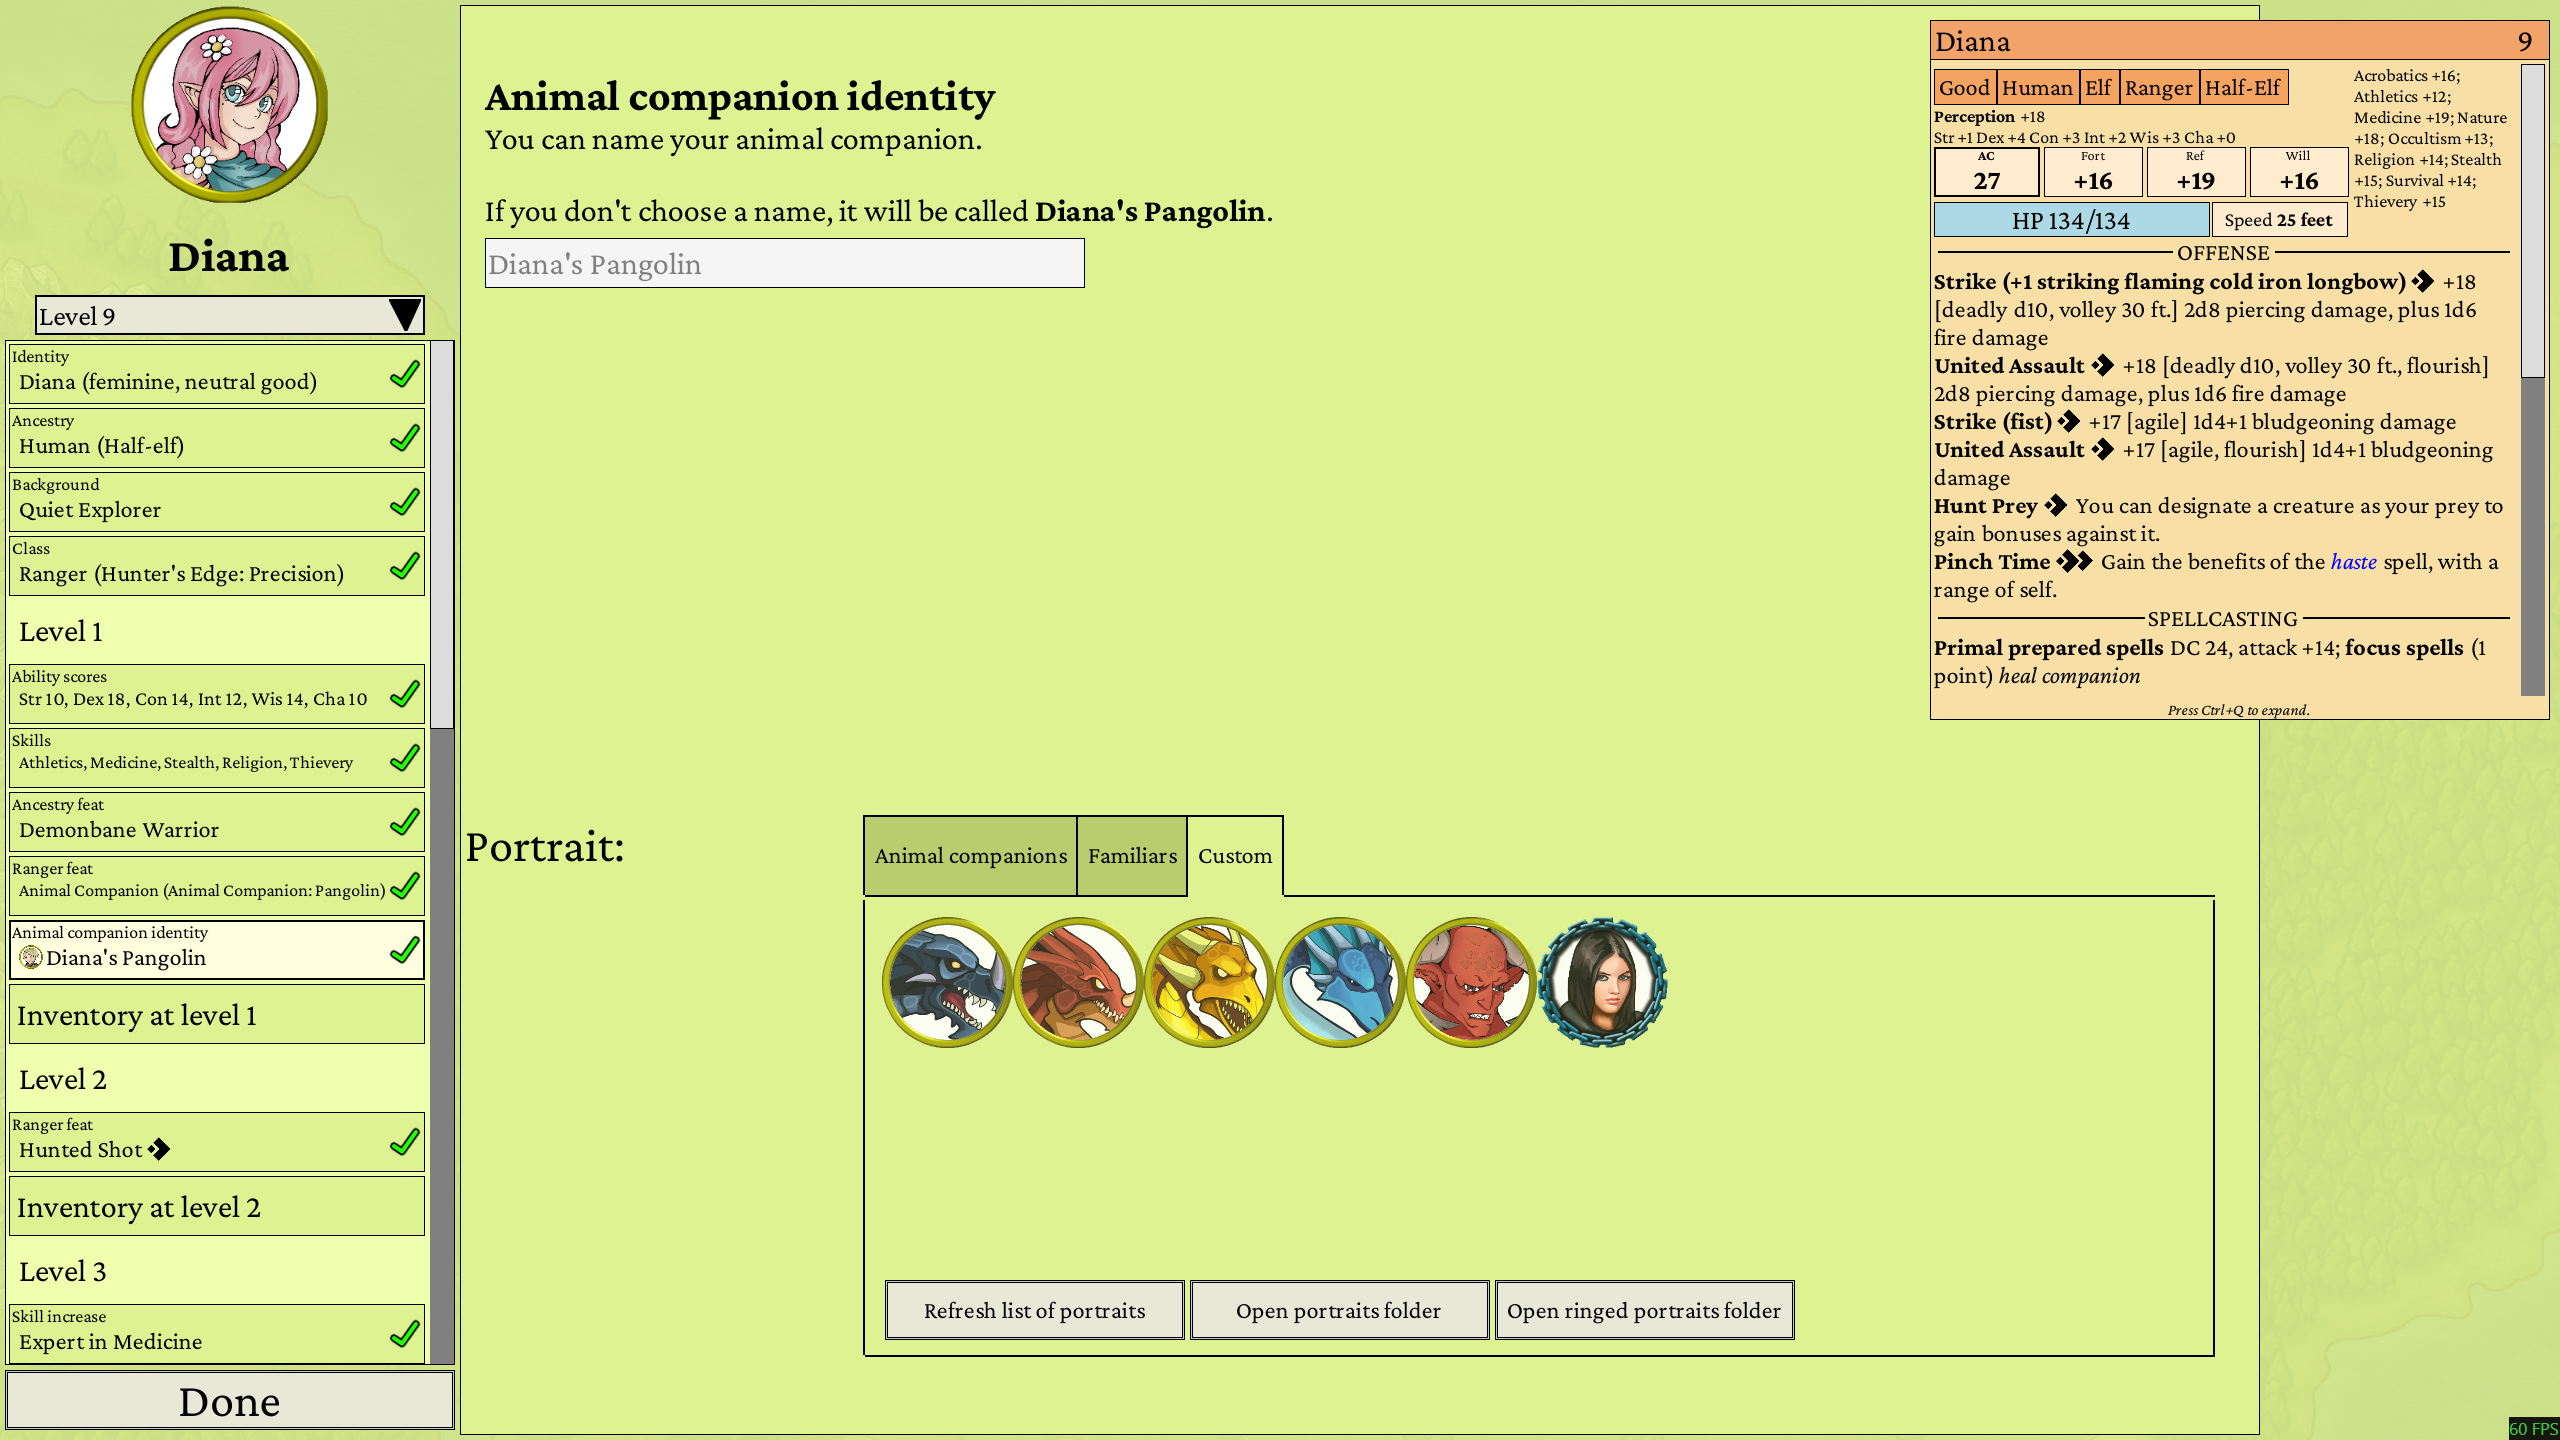The width and height of the screenshot is (2560, 1440).
Task: Choose the red dragon portrait
Action: click(1077, 982)
